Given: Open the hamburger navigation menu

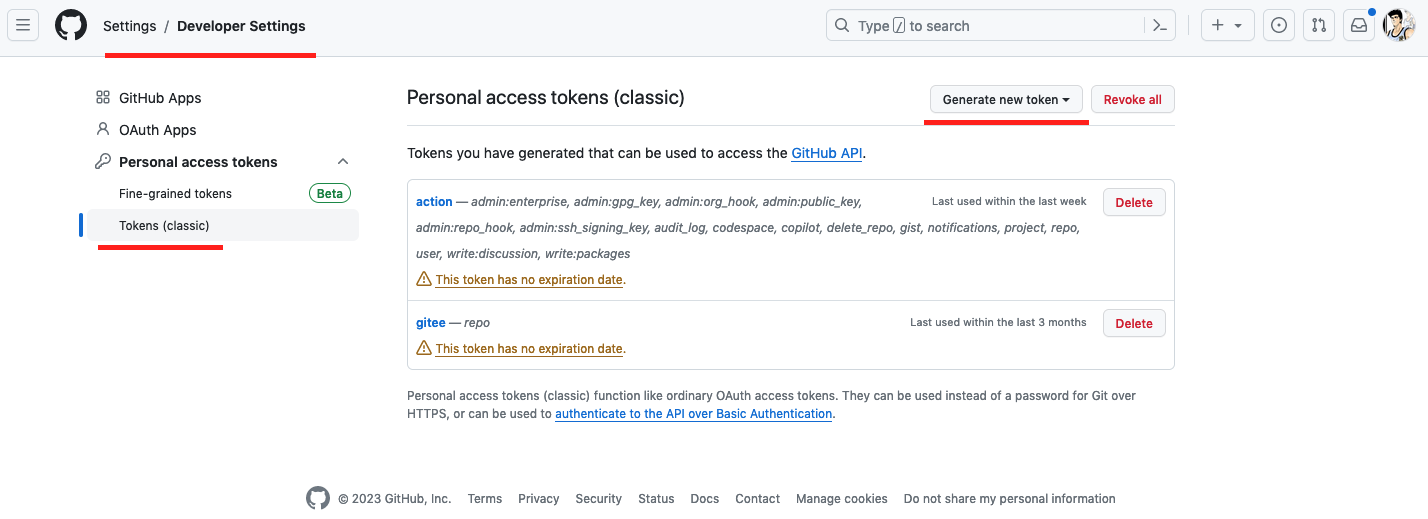Looking at the screenshot, I should coord(23,26).
